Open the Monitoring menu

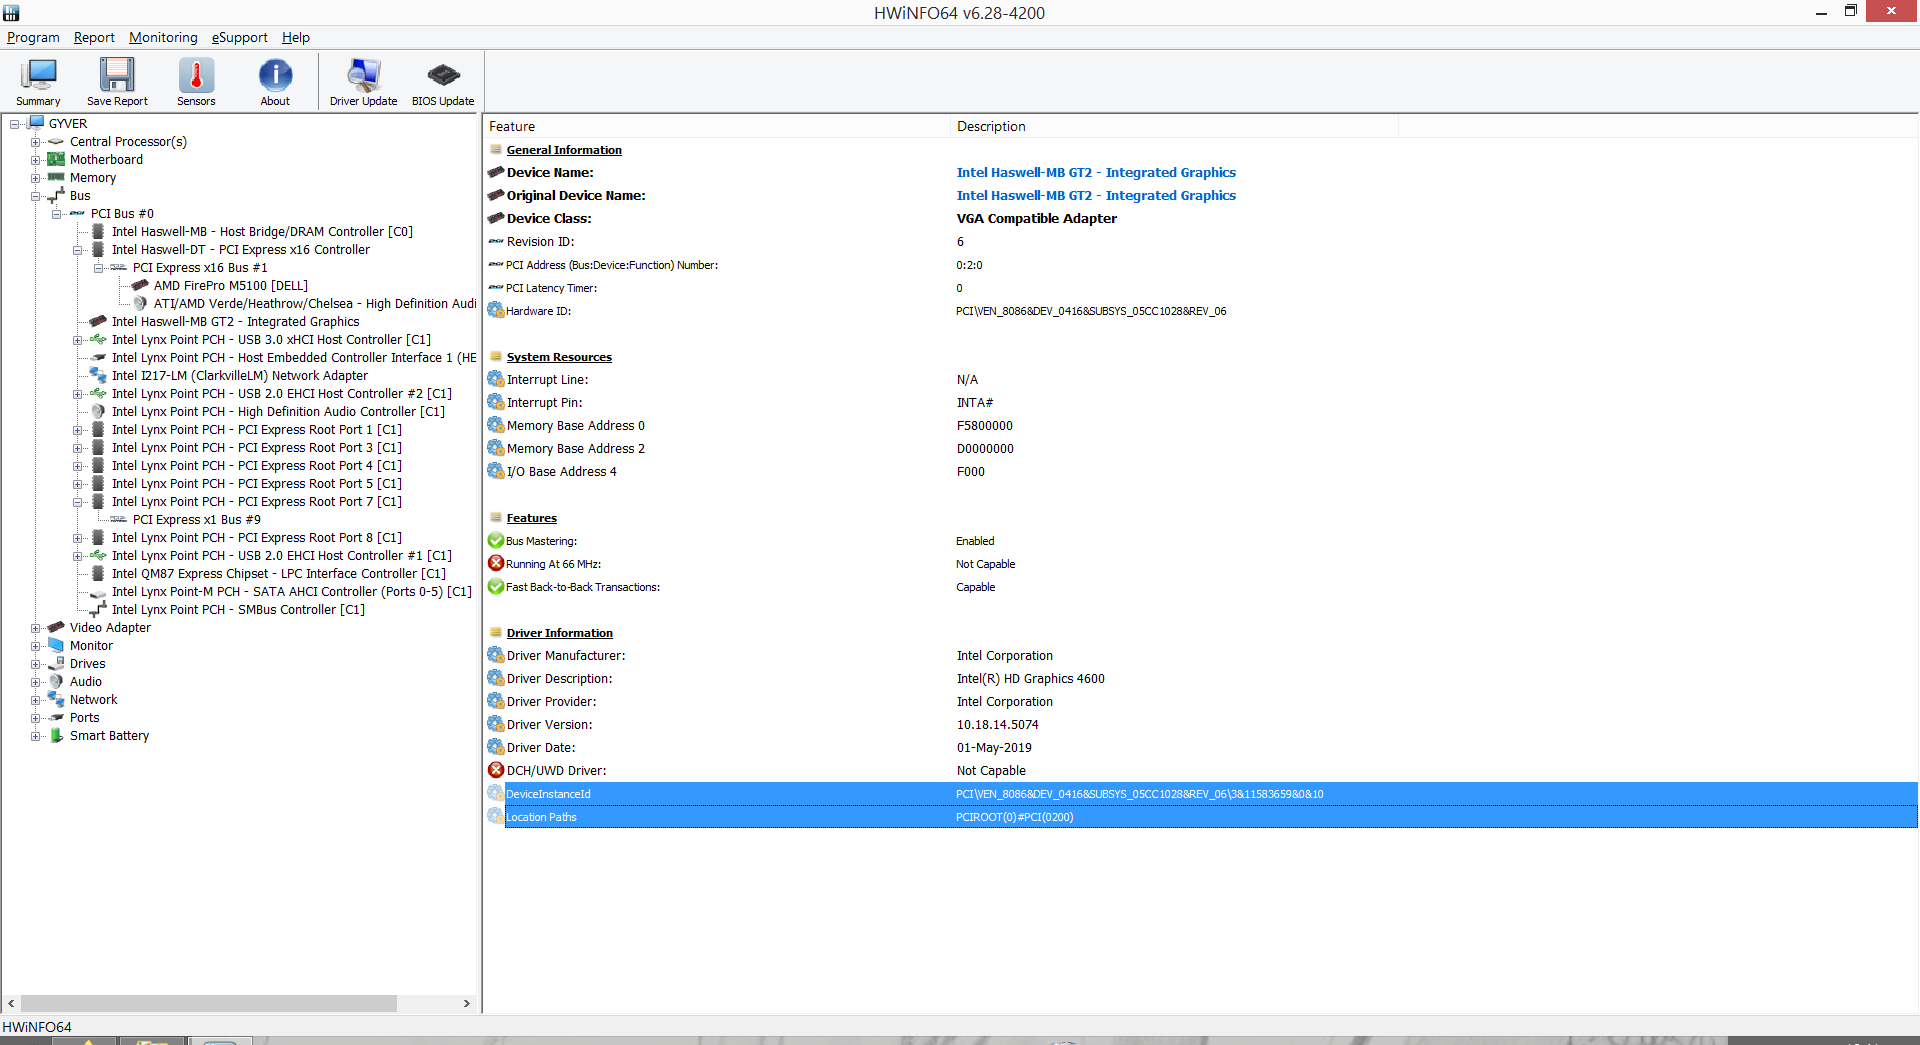[x=163, y=37]
